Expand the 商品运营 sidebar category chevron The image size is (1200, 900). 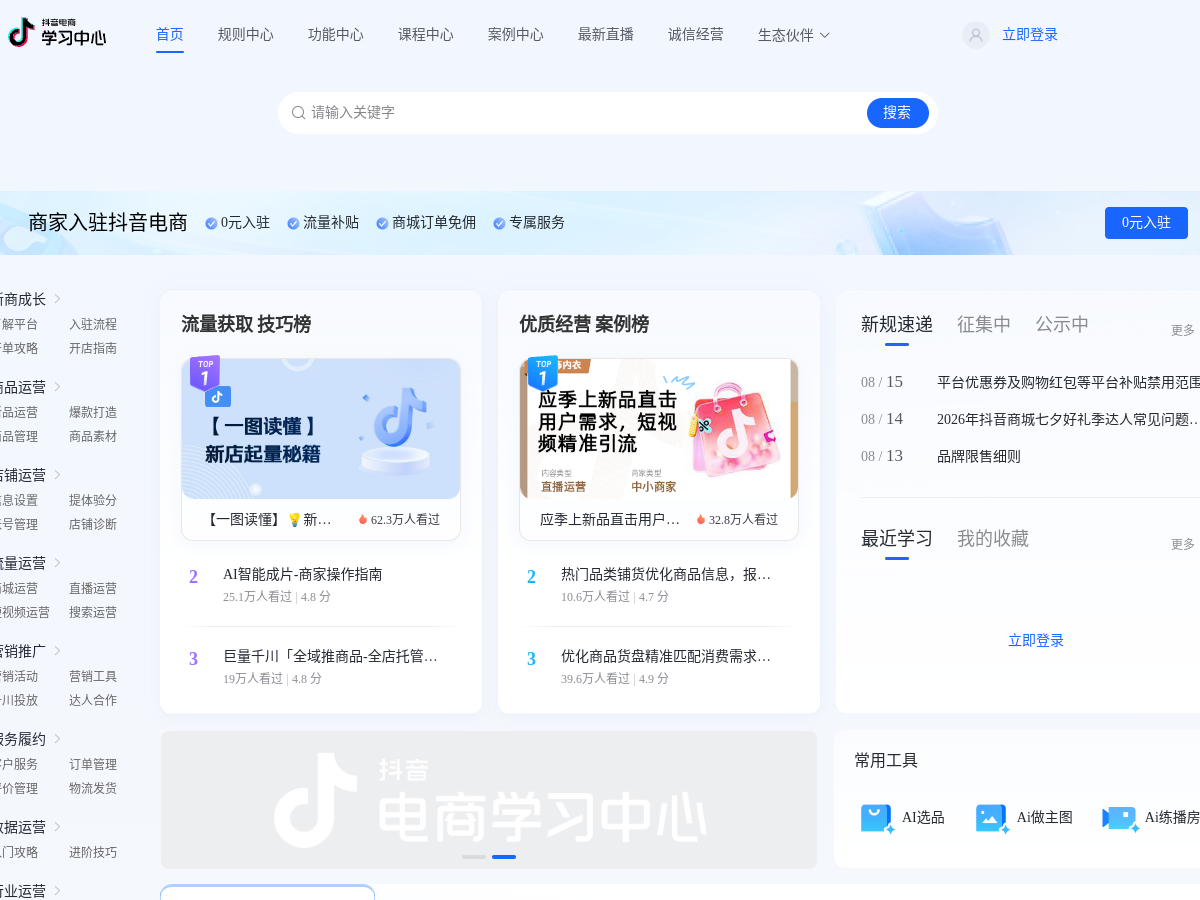click(x=57, y=386)
